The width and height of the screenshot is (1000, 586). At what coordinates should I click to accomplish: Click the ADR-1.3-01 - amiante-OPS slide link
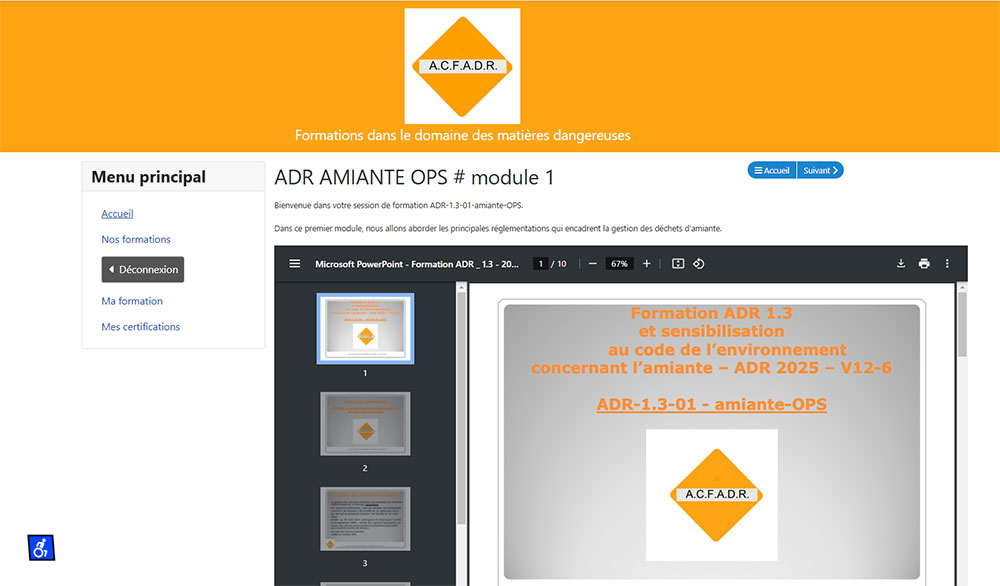(712, 404)
